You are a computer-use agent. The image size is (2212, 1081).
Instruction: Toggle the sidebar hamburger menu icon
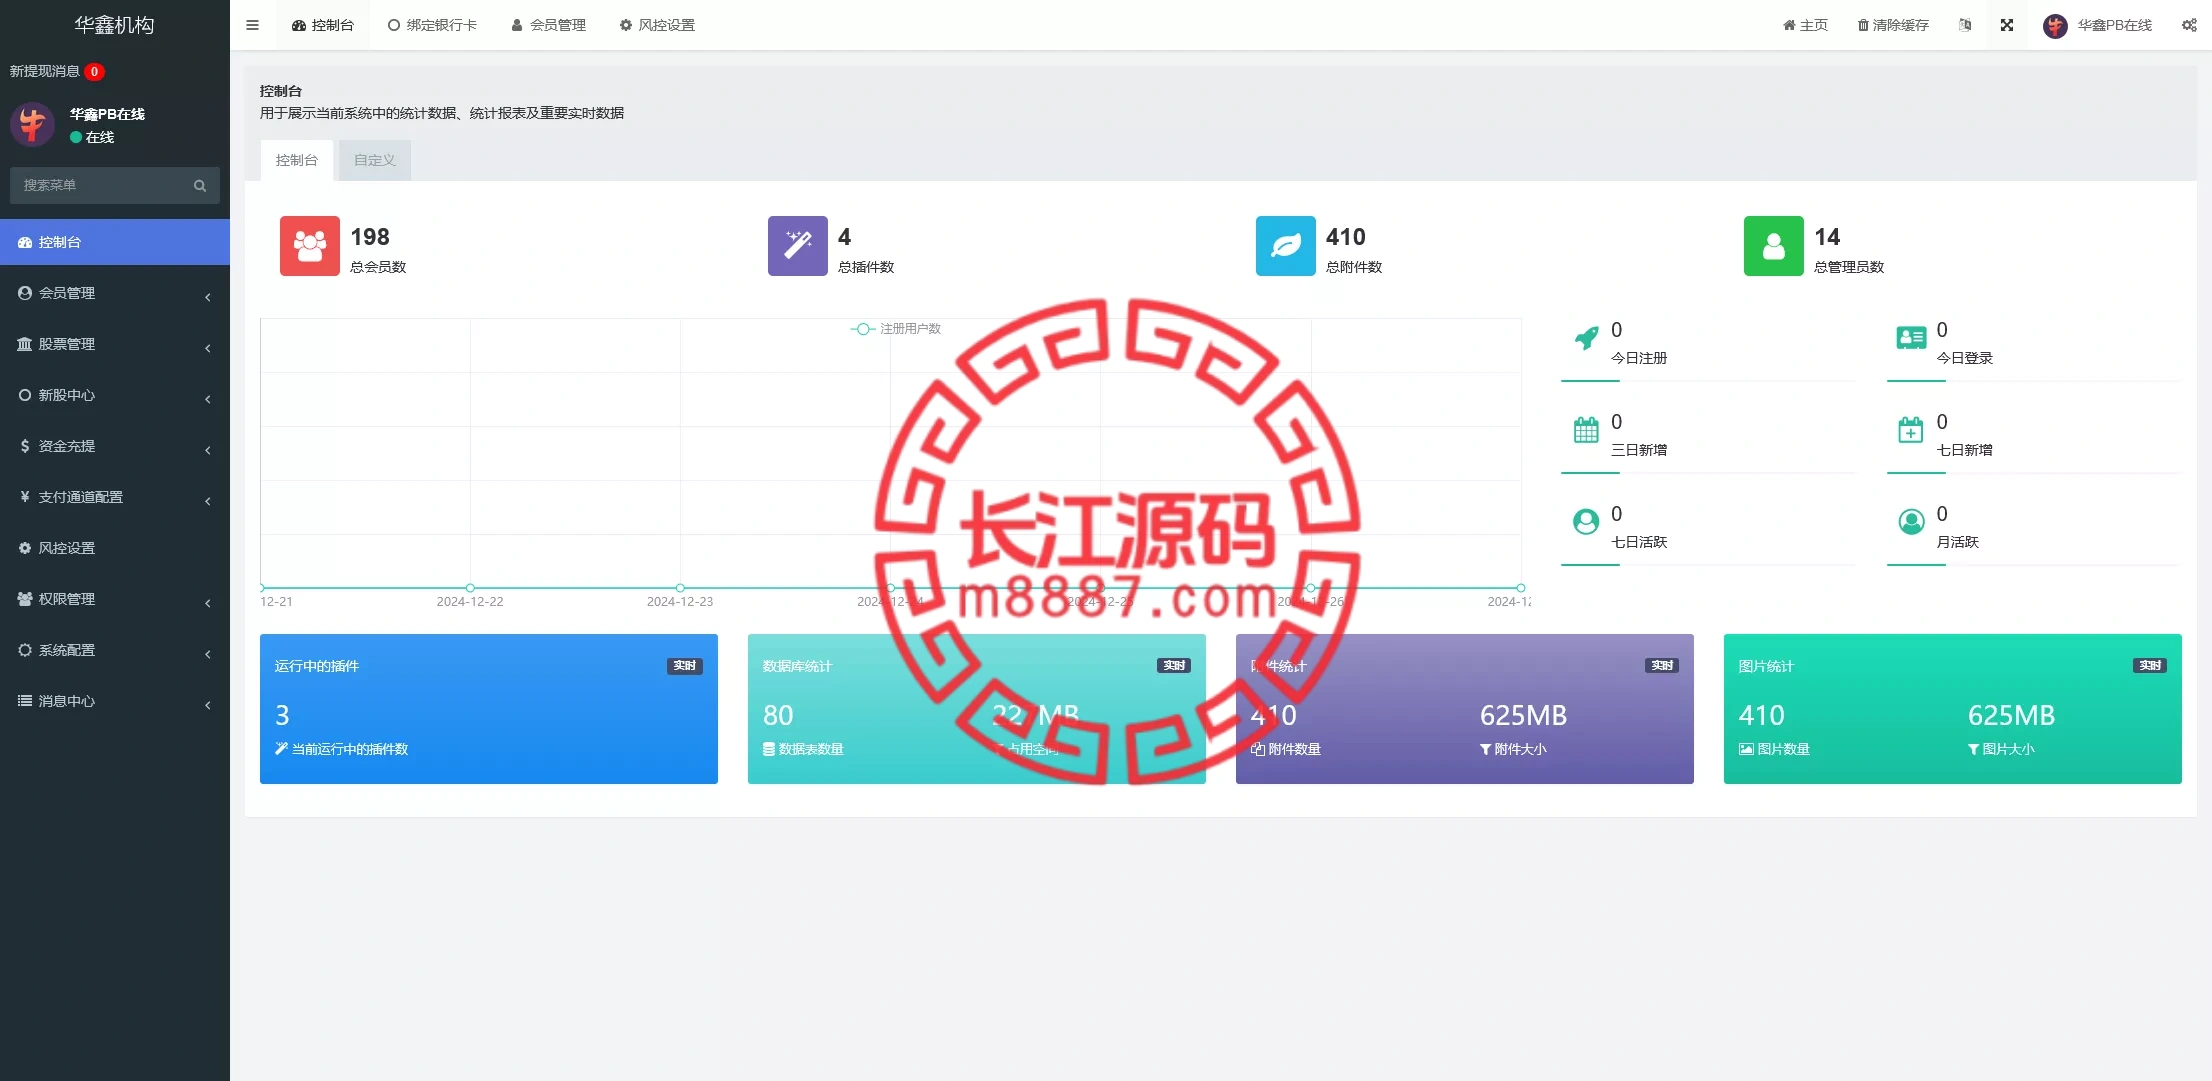252,25
